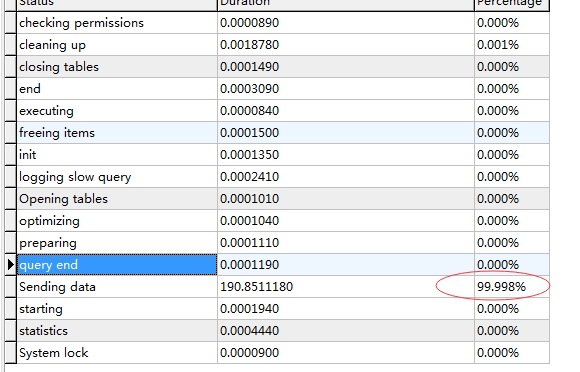Select the 'statistics' status cell
This screenshot has width=580, height=372.
tap(117, 331)
